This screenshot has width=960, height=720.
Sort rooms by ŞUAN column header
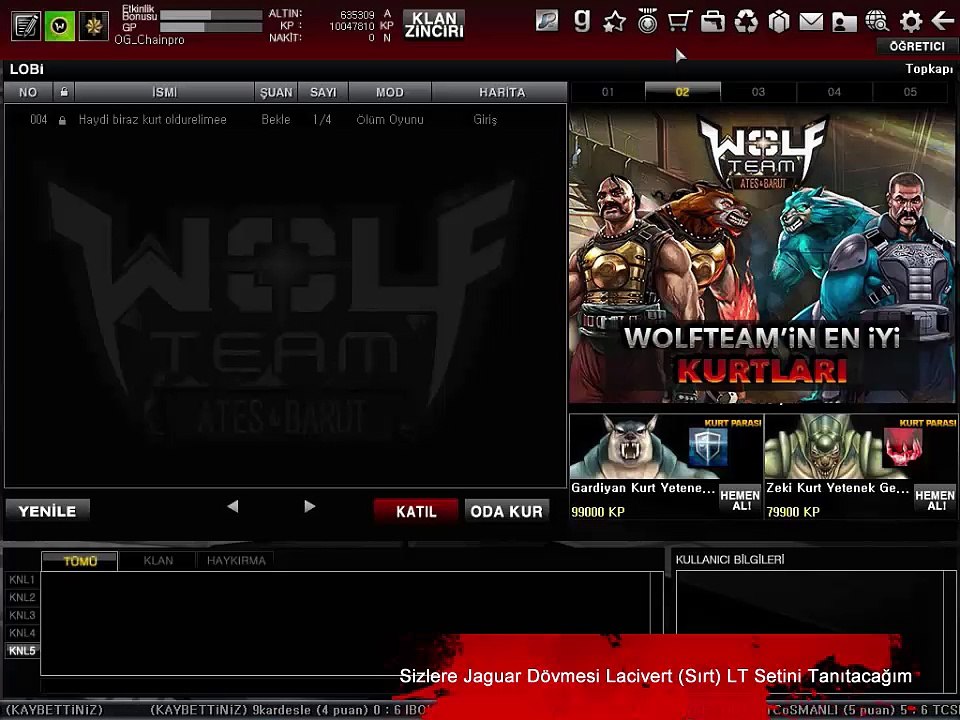[x=276, y=92]
